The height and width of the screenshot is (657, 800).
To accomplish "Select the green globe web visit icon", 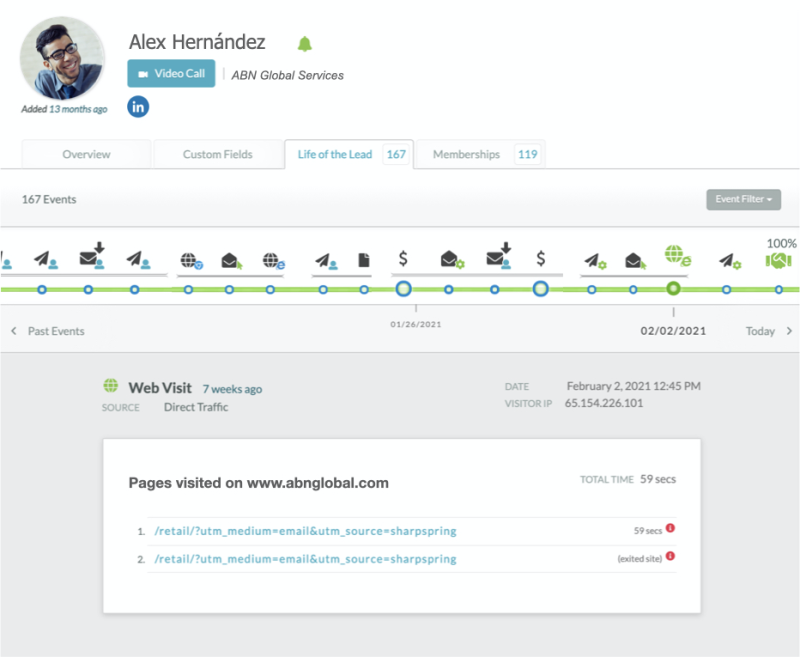I will tap(678, 255).
